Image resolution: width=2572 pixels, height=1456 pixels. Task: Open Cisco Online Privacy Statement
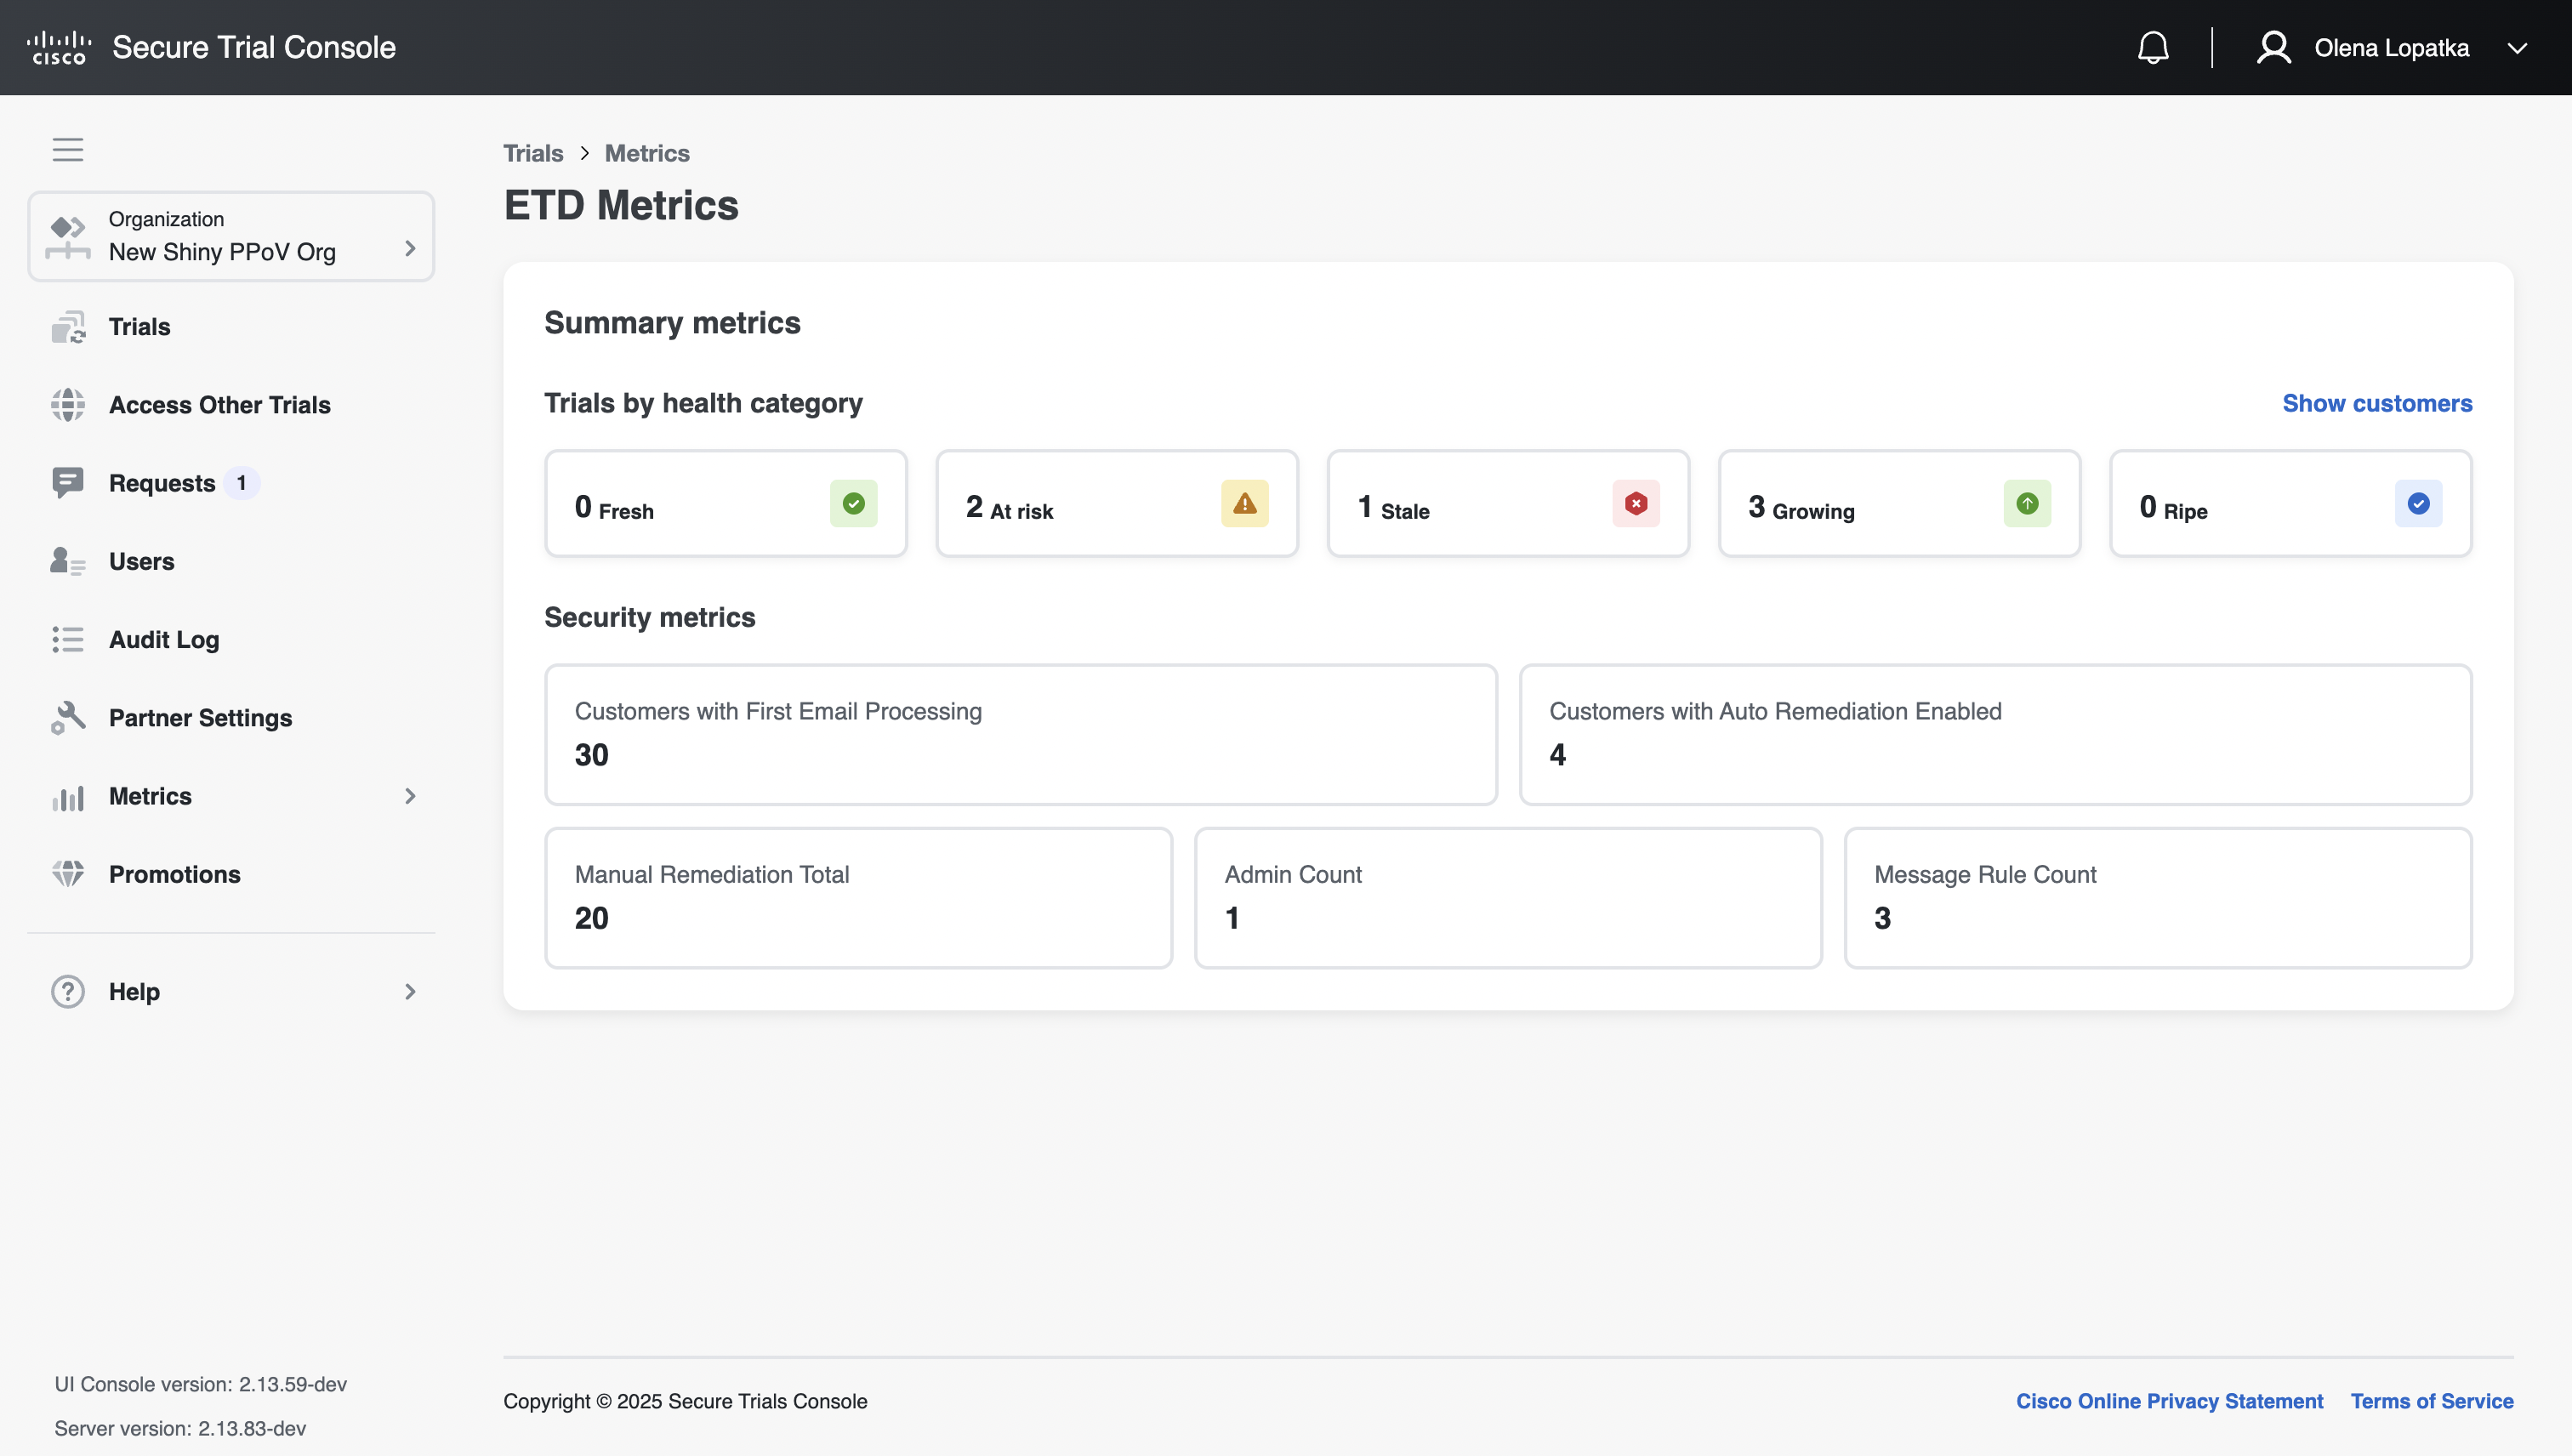[x=2169, y=1401]
